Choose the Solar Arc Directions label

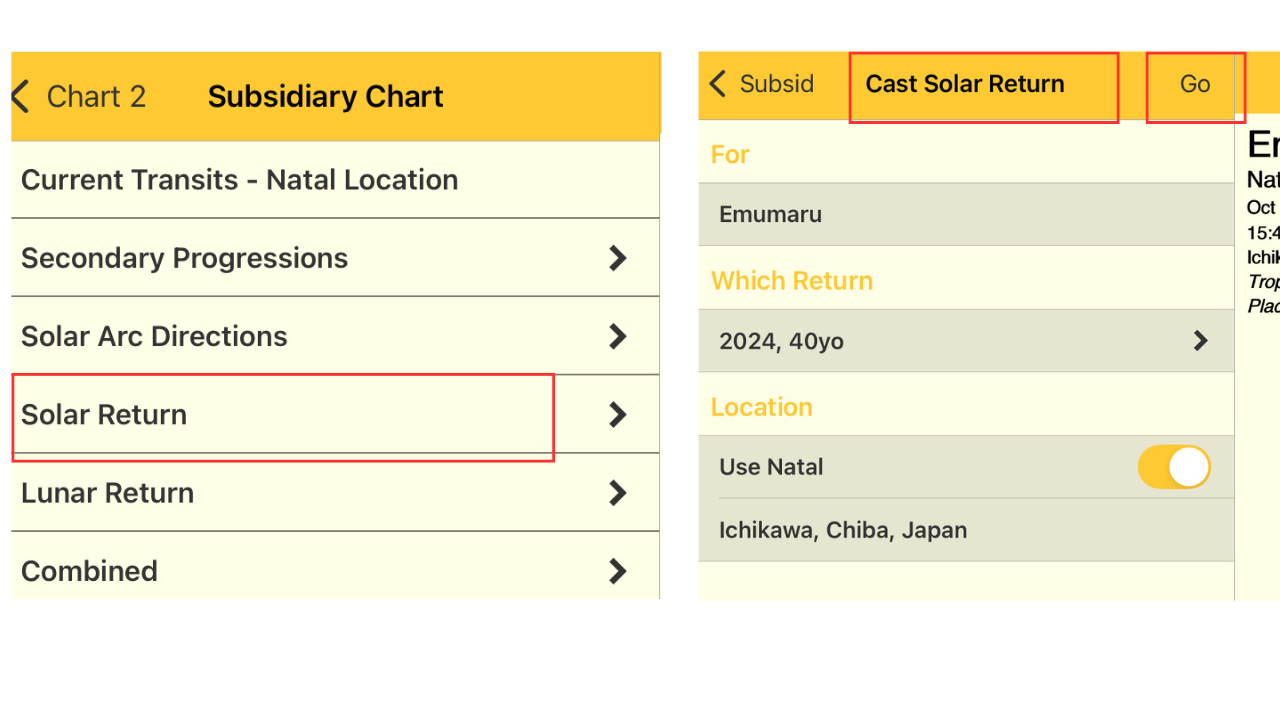[x=154, y=336]
